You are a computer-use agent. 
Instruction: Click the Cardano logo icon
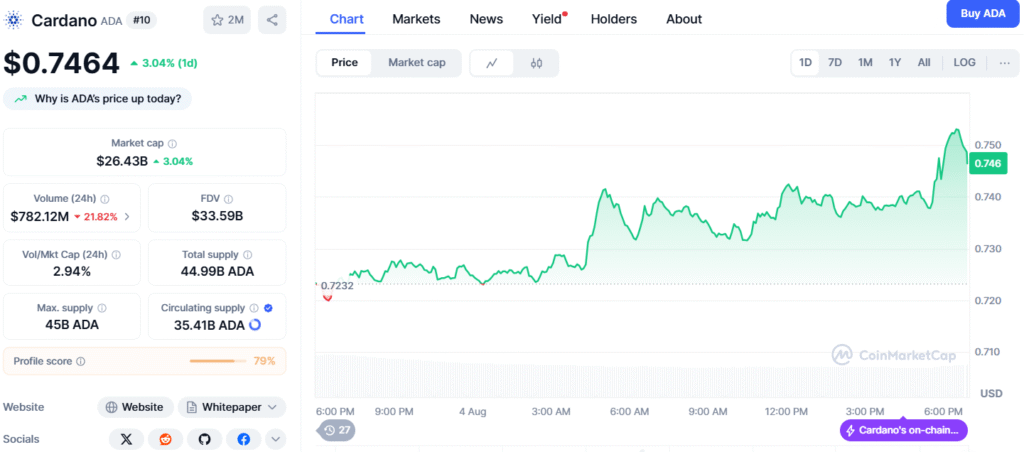(x=13, y=20)
